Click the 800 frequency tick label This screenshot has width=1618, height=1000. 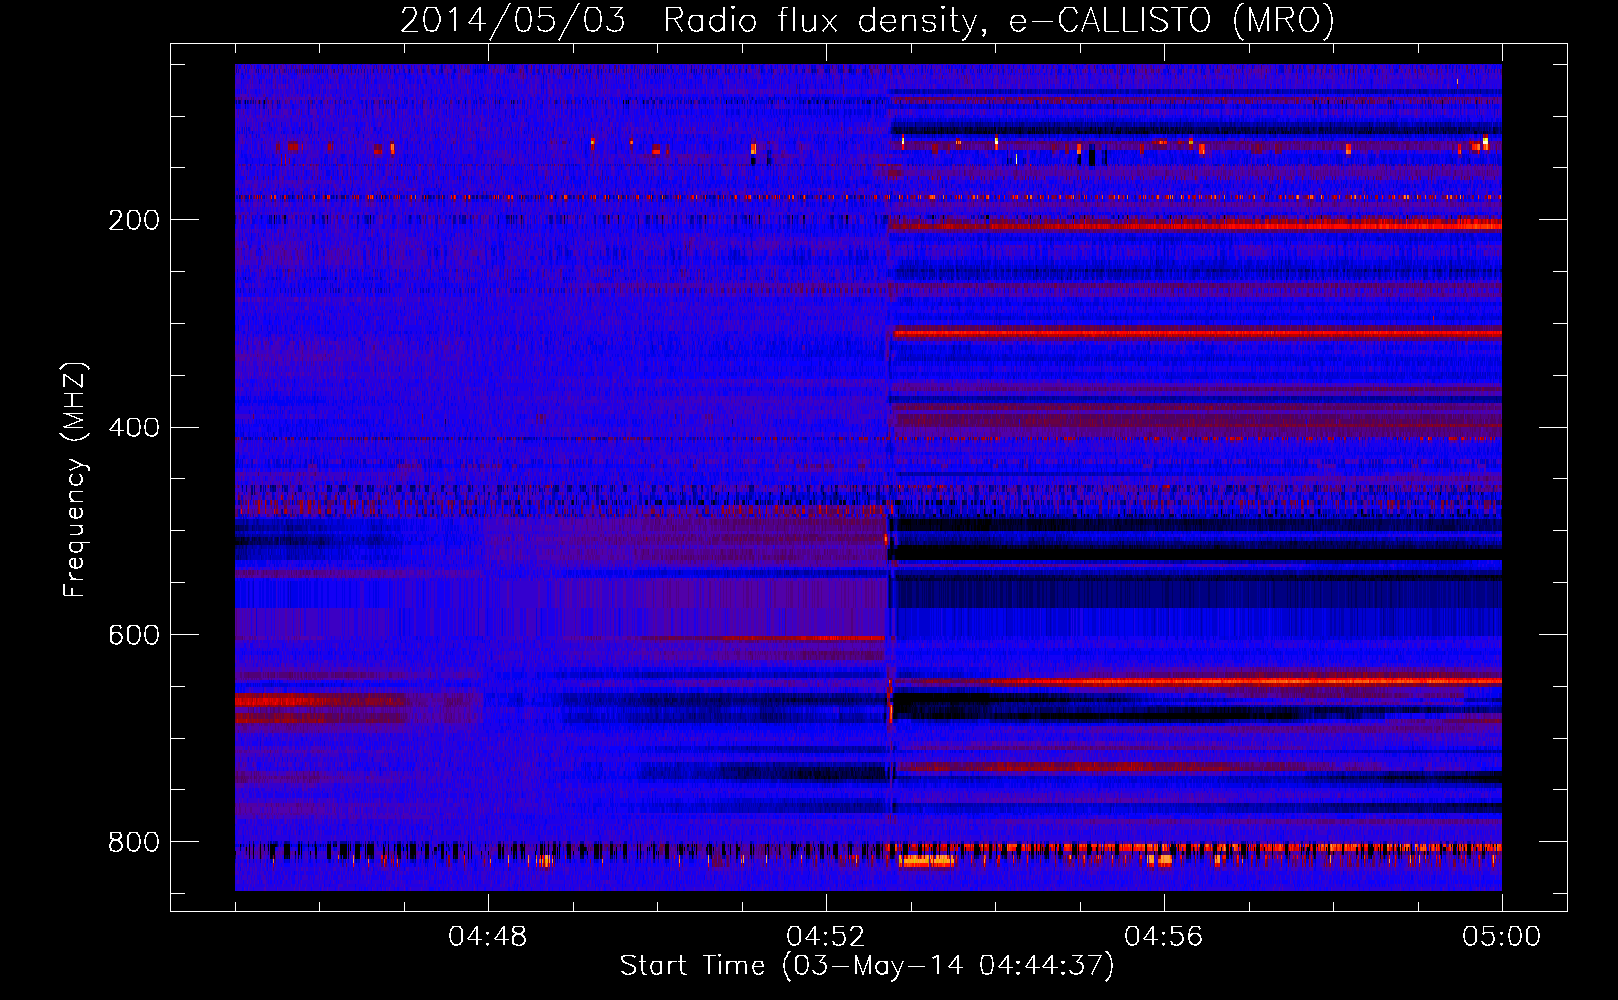[x=134, y=843]
